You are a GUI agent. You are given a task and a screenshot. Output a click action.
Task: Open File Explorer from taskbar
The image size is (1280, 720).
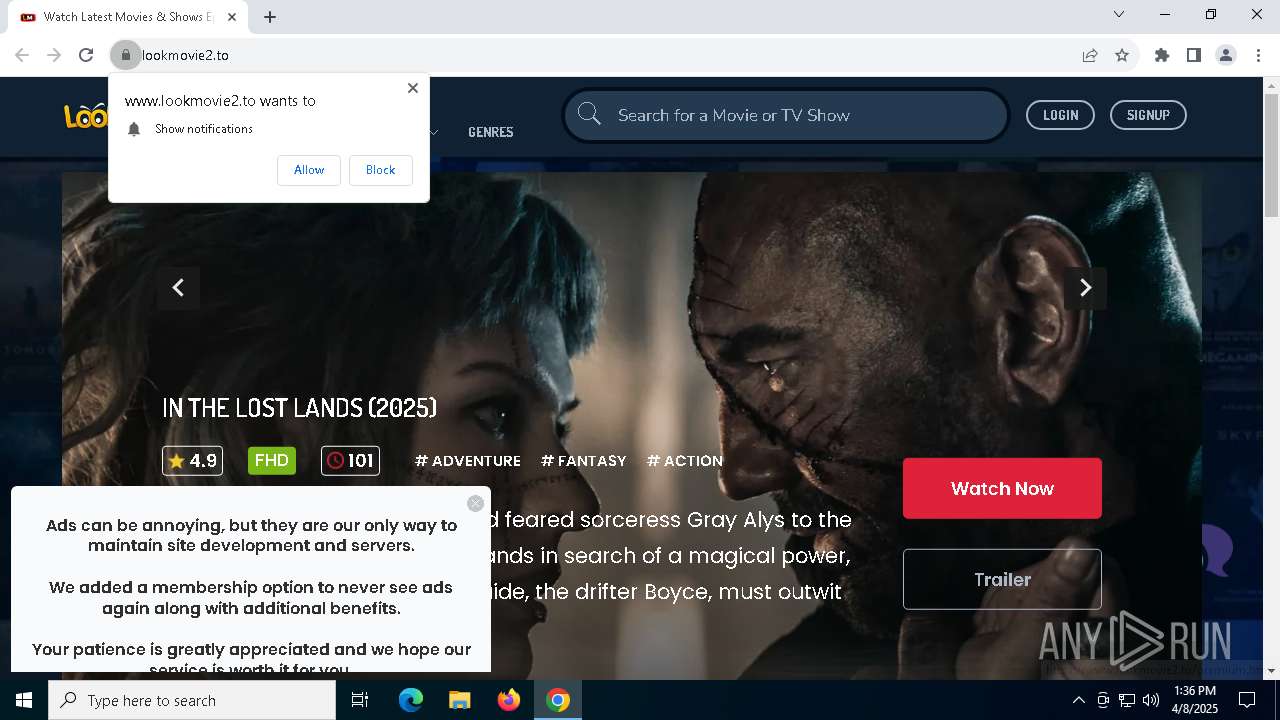459,700
